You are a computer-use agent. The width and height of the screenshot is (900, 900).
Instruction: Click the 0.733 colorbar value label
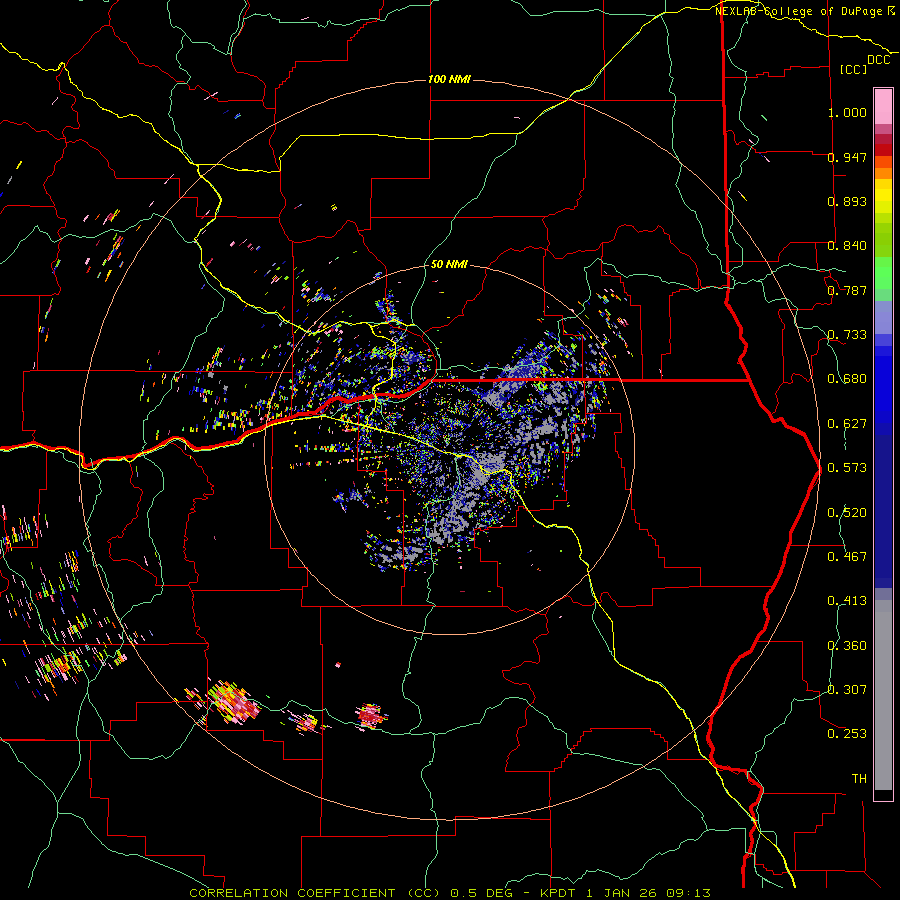847,335
